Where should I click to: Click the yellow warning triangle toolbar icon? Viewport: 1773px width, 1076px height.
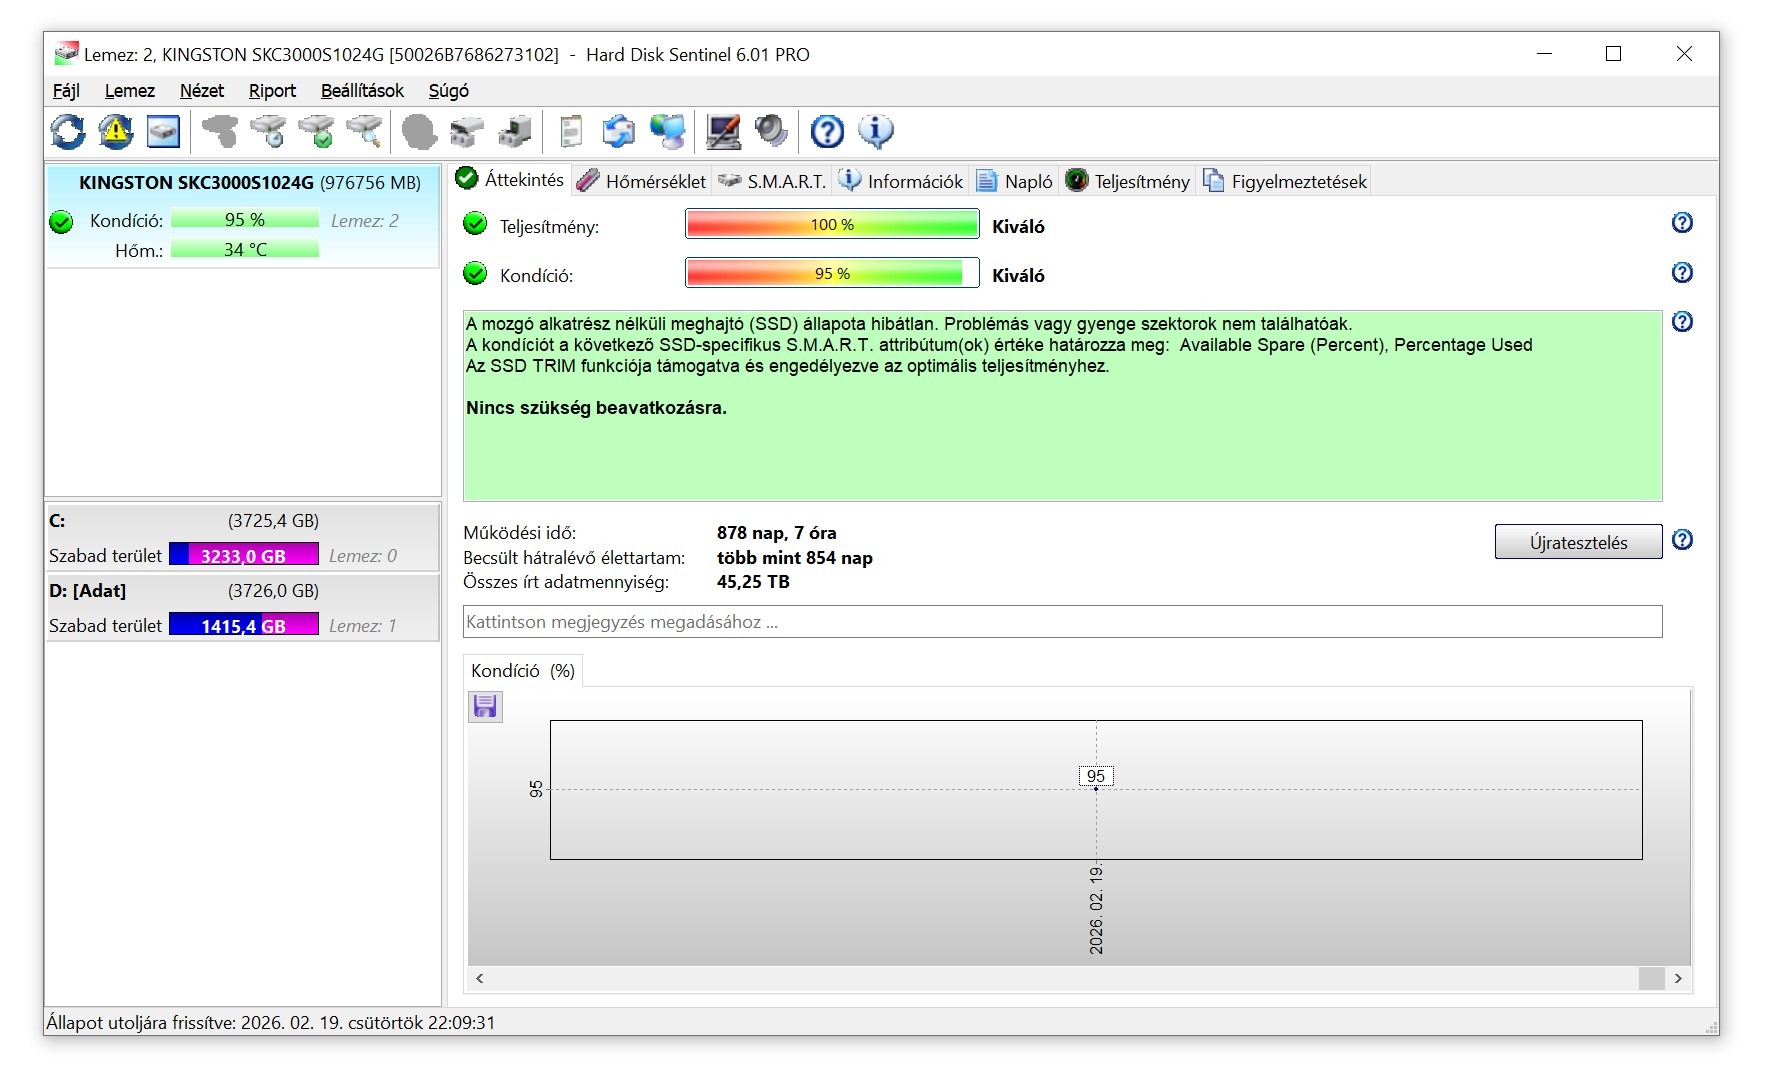[116, 131]
